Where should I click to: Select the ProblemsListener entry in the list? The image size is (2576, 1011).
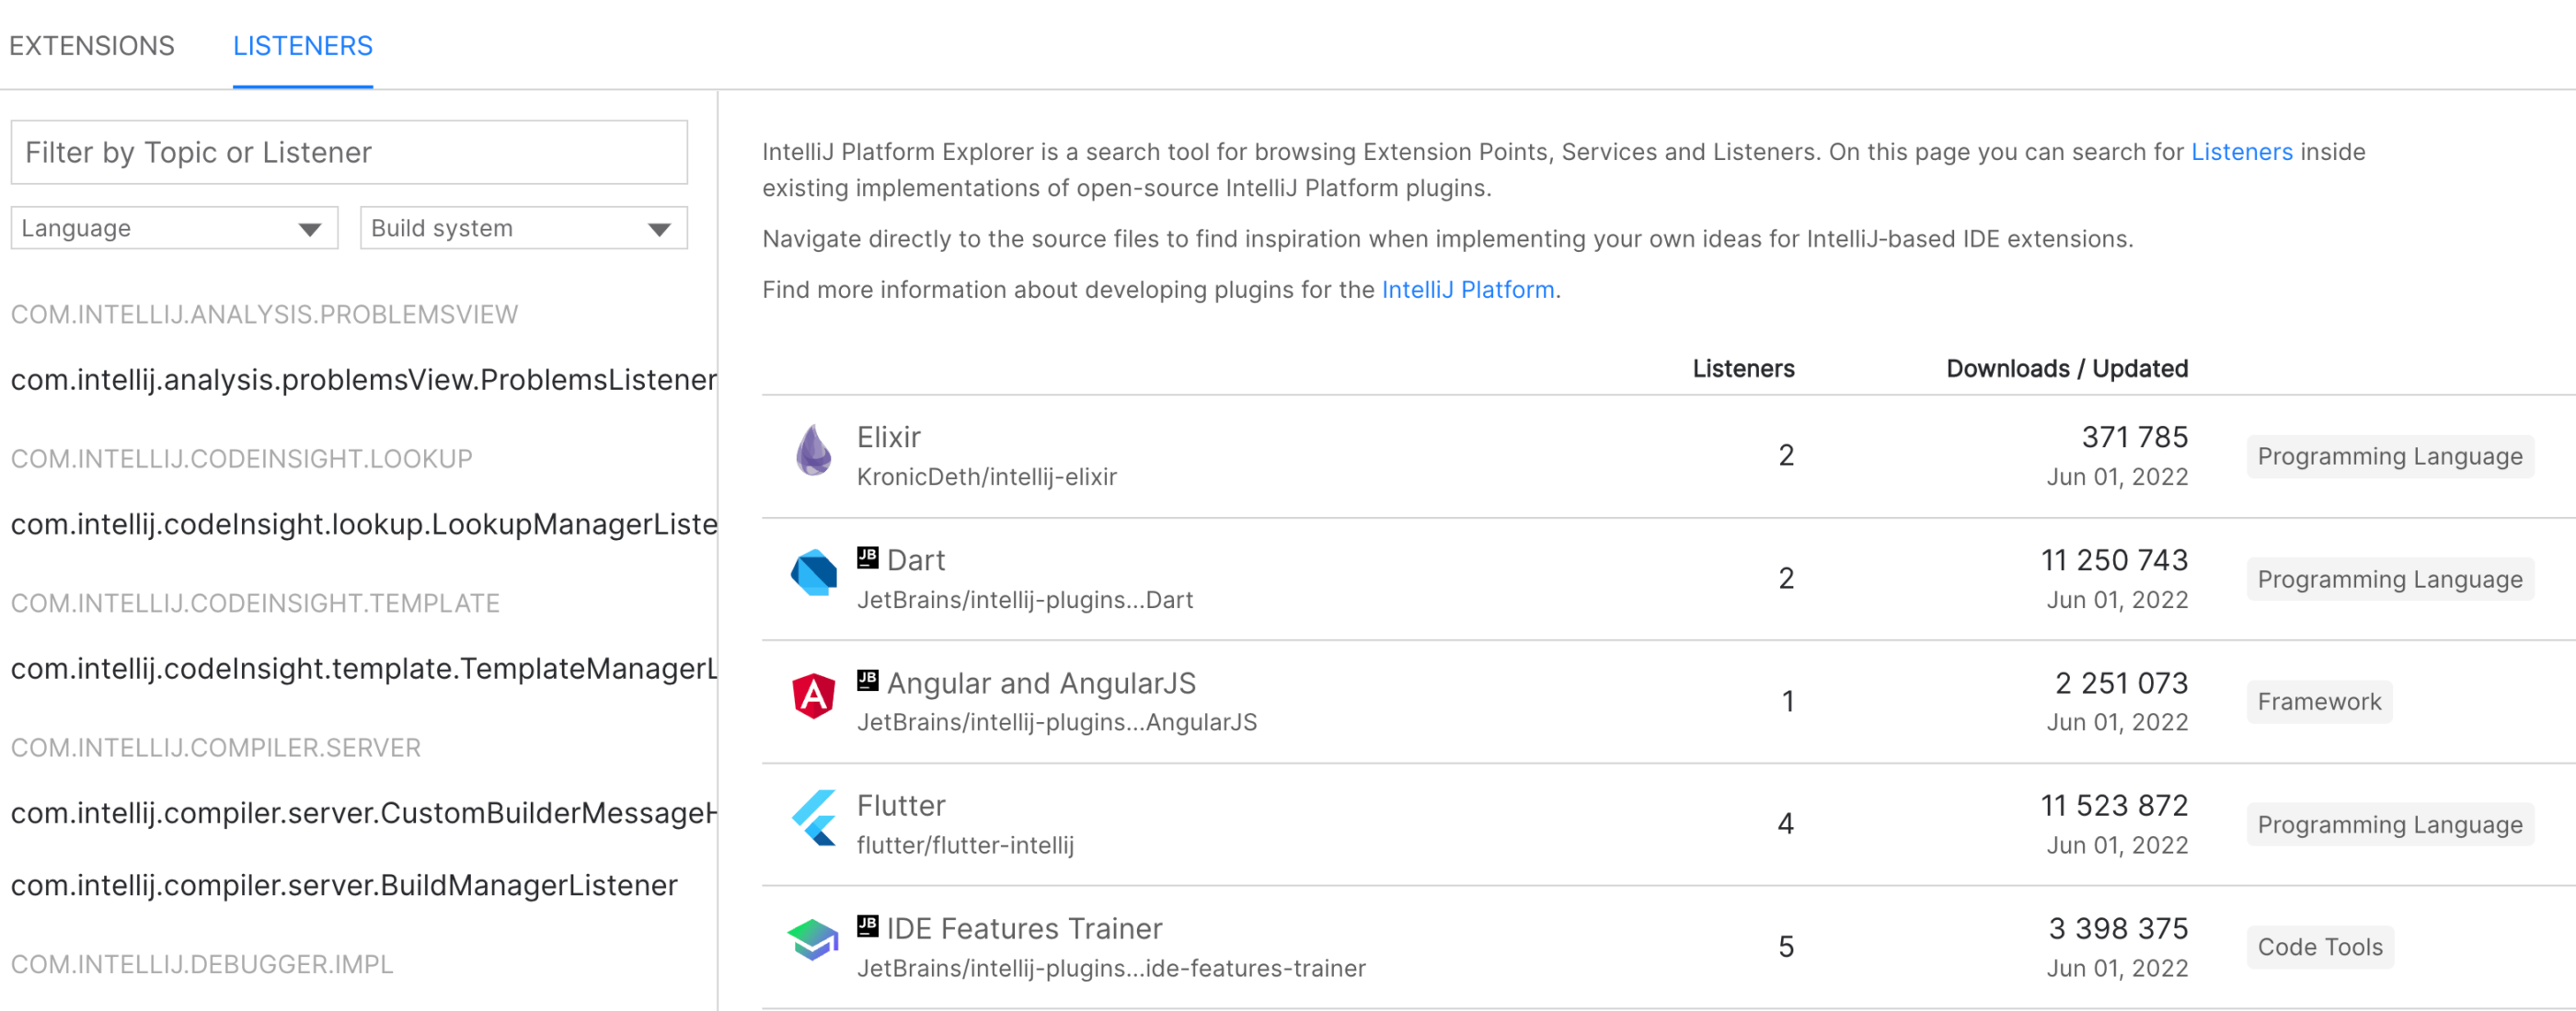pyautogui.click(x=364, y=380)
